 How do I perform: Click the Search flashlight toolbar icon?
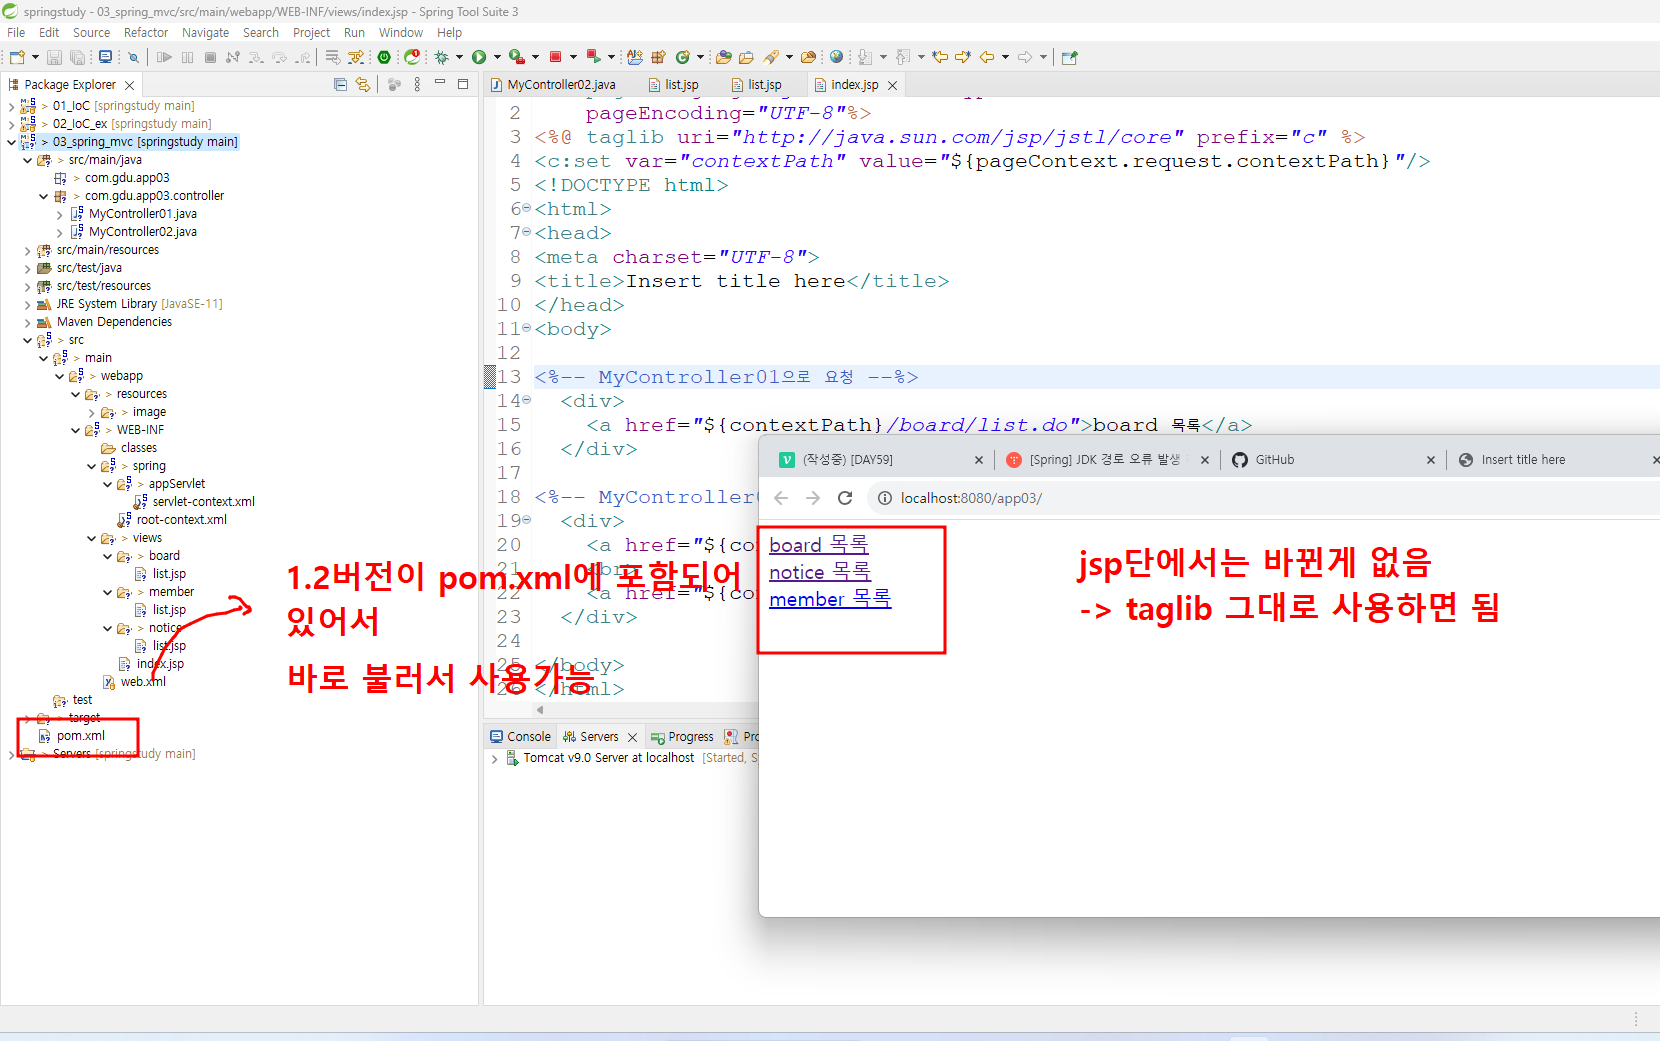pyautogui.click(x=772, y=57)
